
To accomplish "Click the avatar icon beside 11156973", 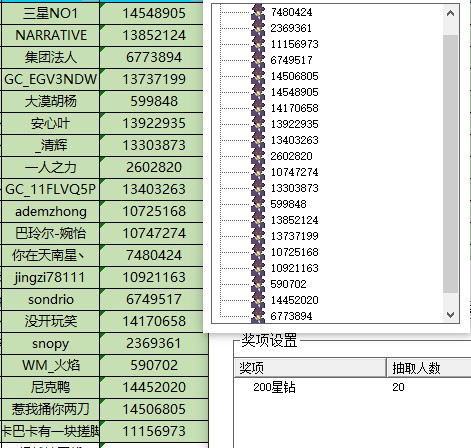I will 258,44.
